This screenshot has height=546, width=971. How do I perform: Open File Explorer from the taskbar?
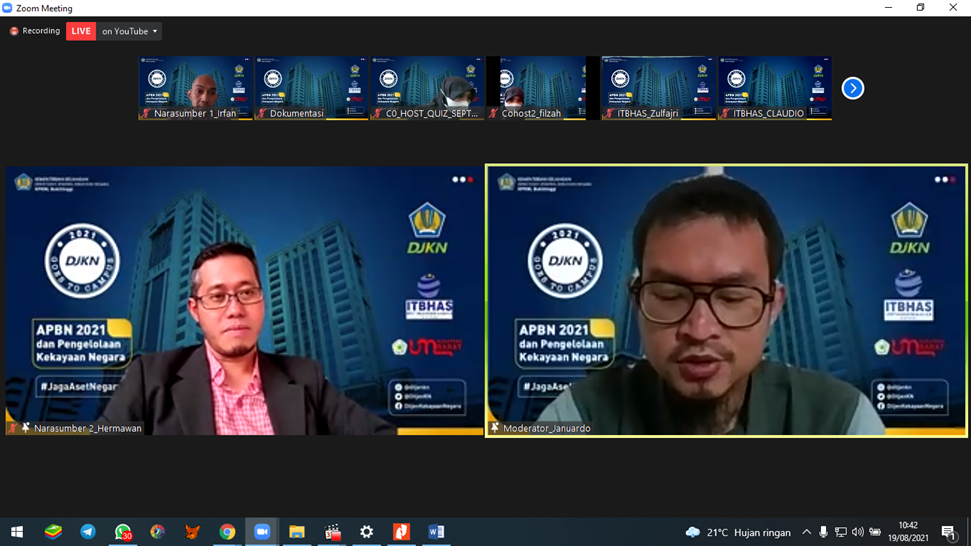click(x=297, y=532)
